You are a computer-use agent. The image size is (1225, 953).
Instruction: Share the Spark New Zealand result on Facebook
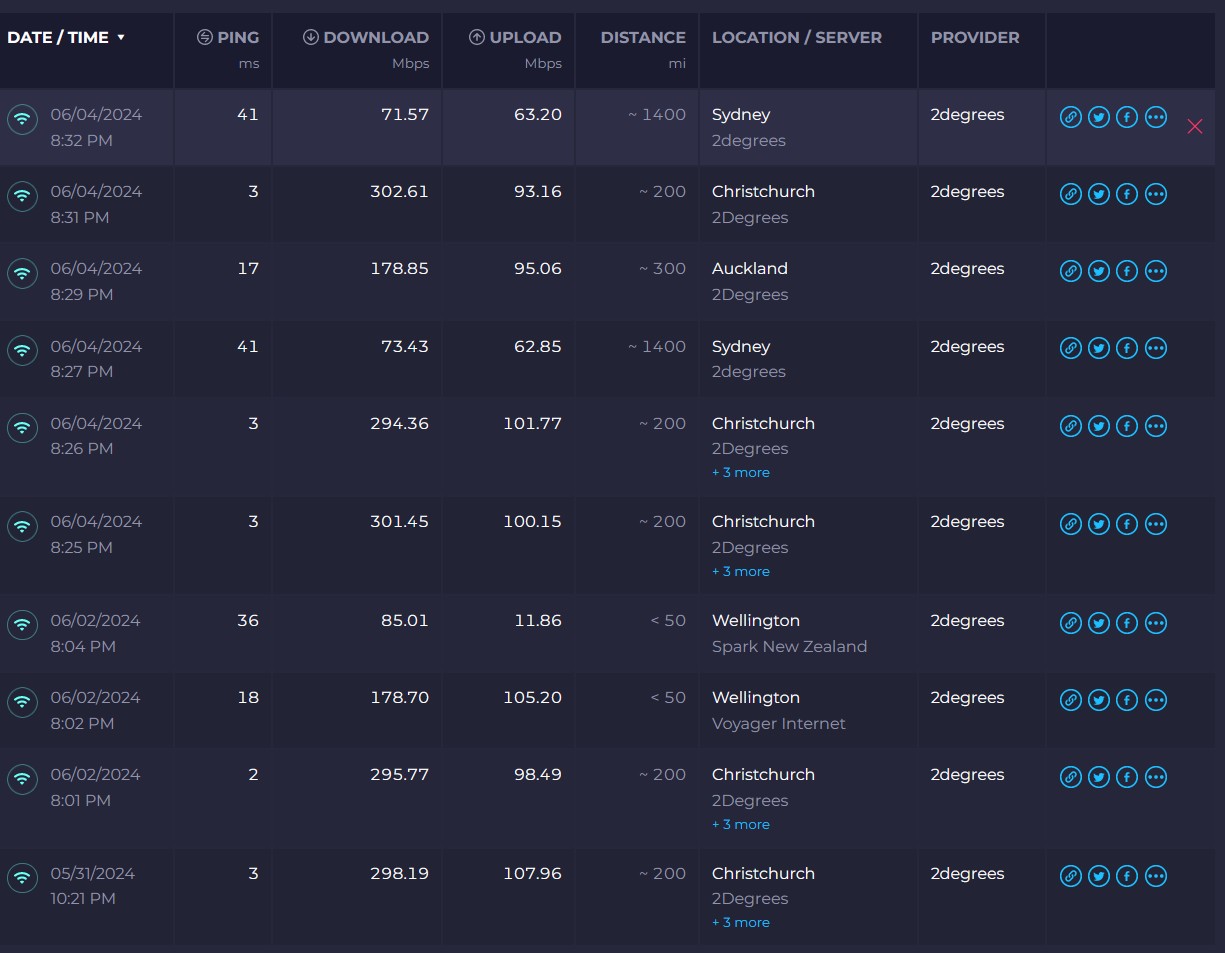click(x=1127, y=623)
